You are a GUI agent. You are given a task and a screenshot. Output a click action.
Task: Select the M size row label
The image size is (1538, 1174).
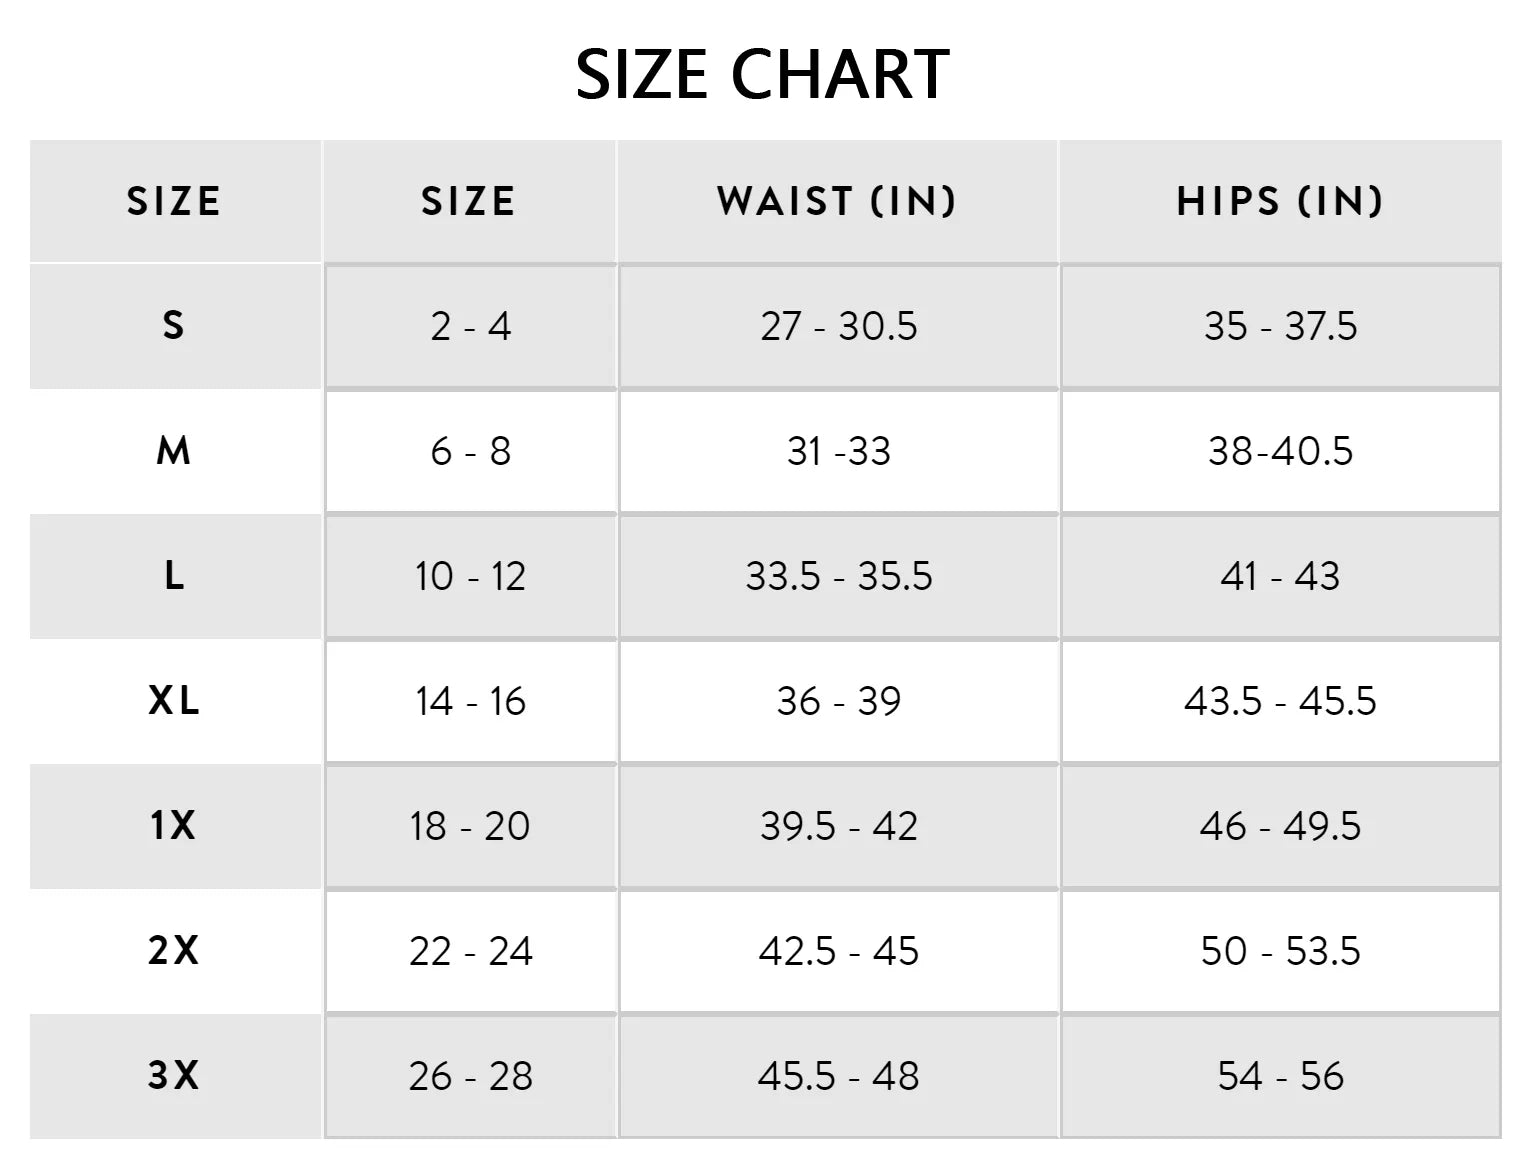coord(174,451)
